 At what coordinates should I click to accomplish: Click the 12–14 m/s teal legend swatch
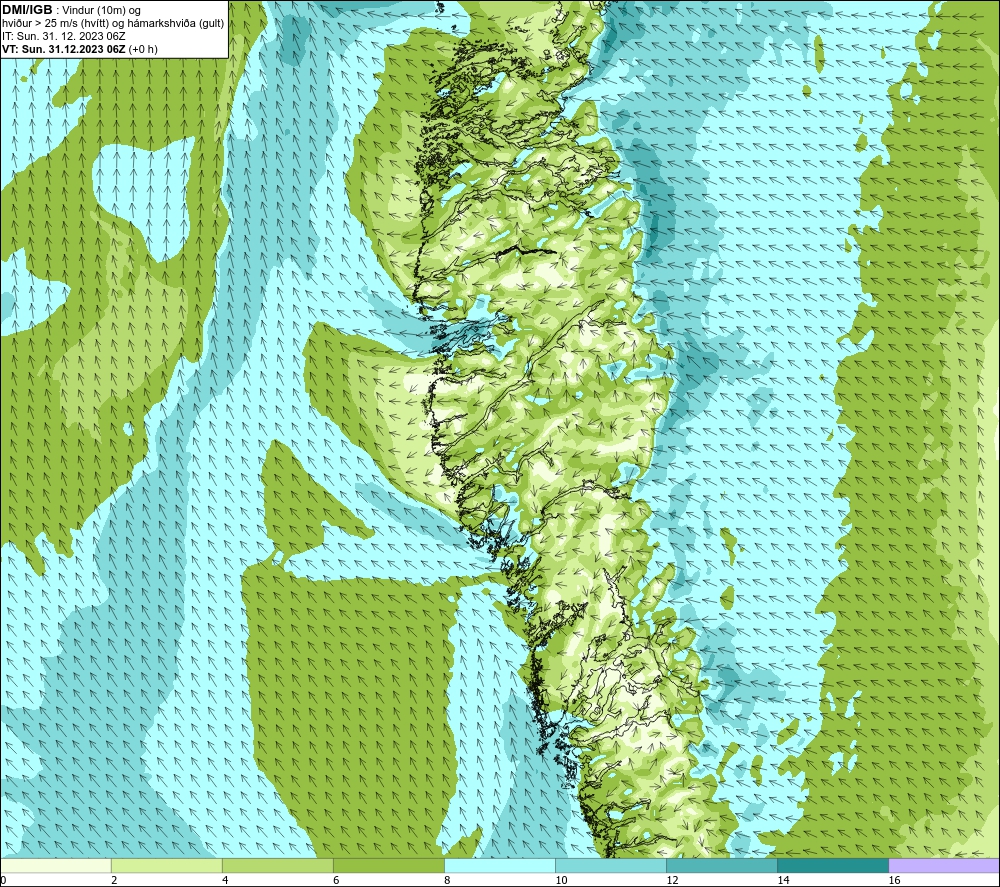721,865
